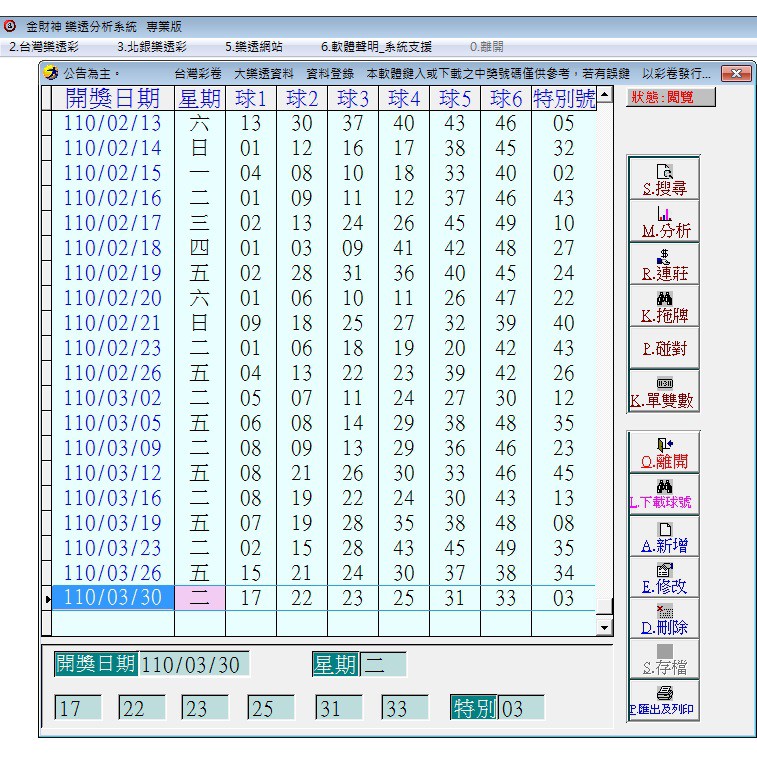Viewport: 757px width, 757px height.
Task: Open the 2.台灣樂透彩 menu
Action: 44,46
